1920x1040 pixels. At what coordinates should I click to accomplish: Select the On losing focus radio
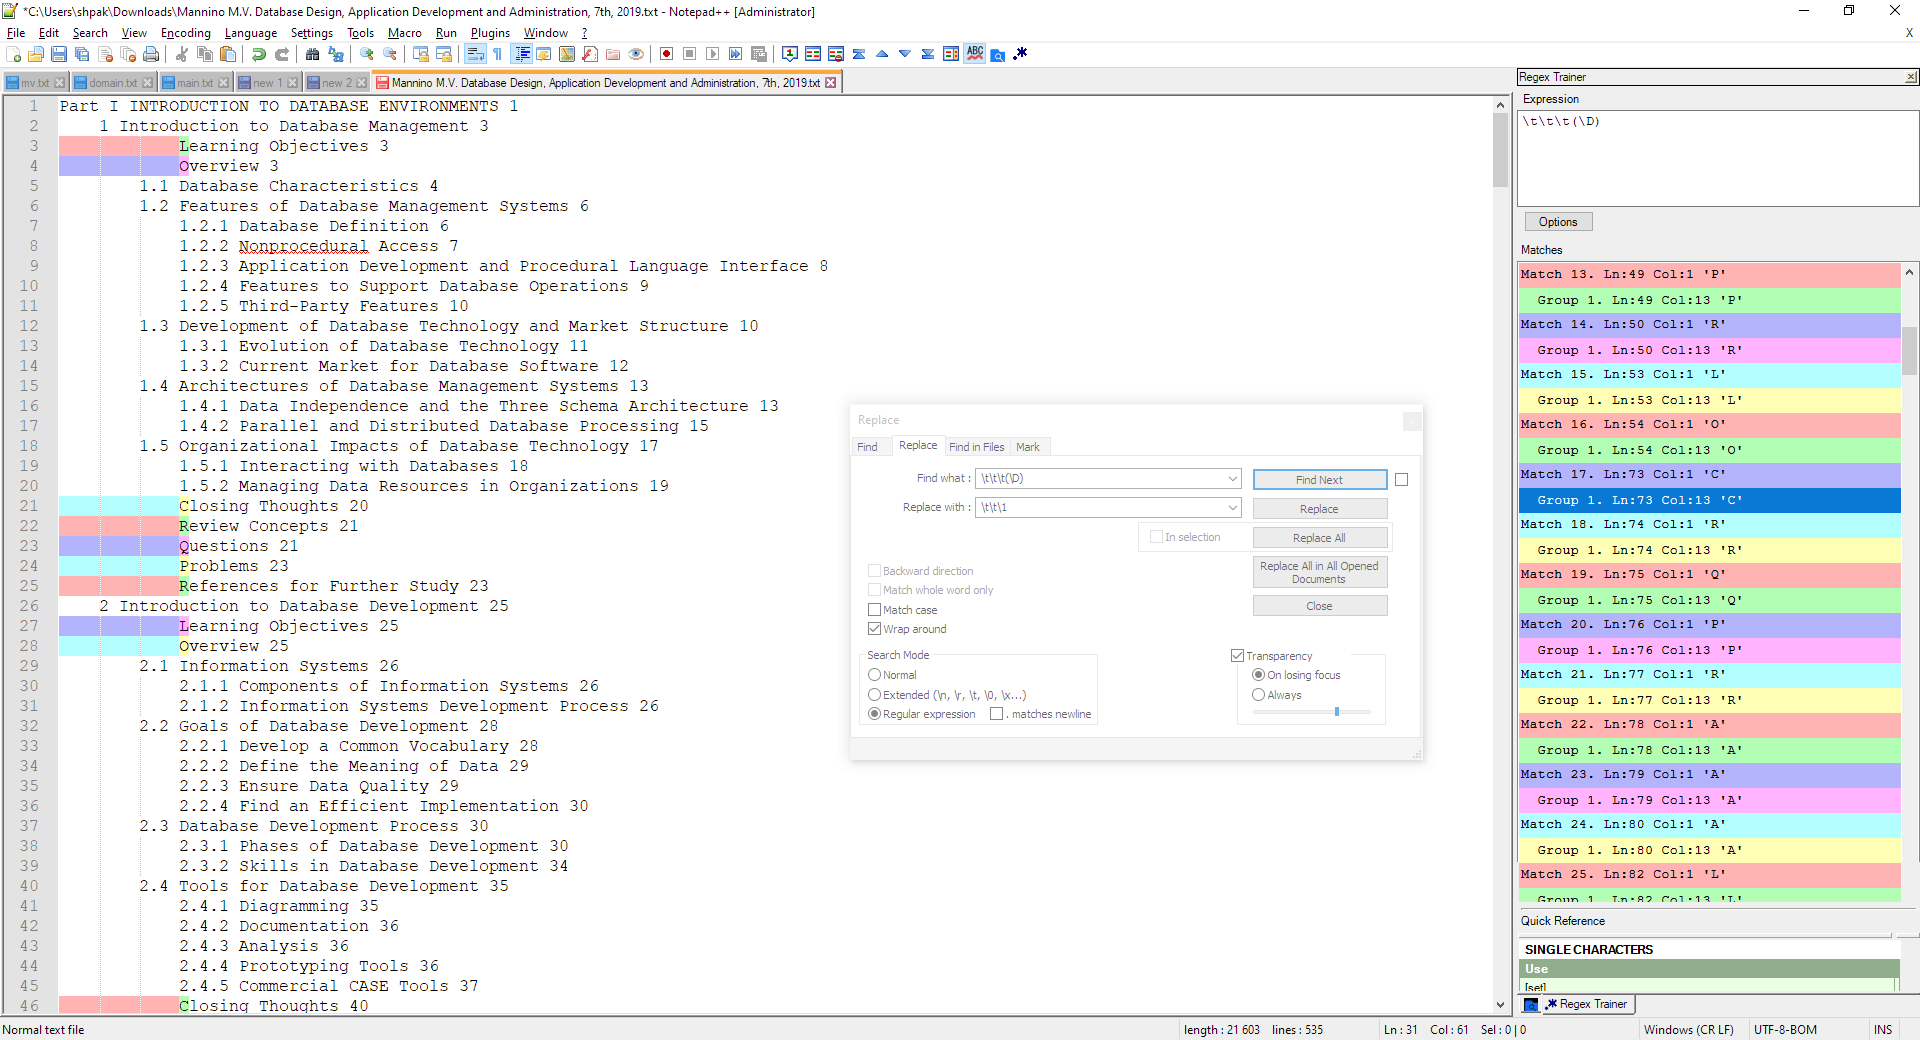pyautogui.click(x=1258, y=675)
